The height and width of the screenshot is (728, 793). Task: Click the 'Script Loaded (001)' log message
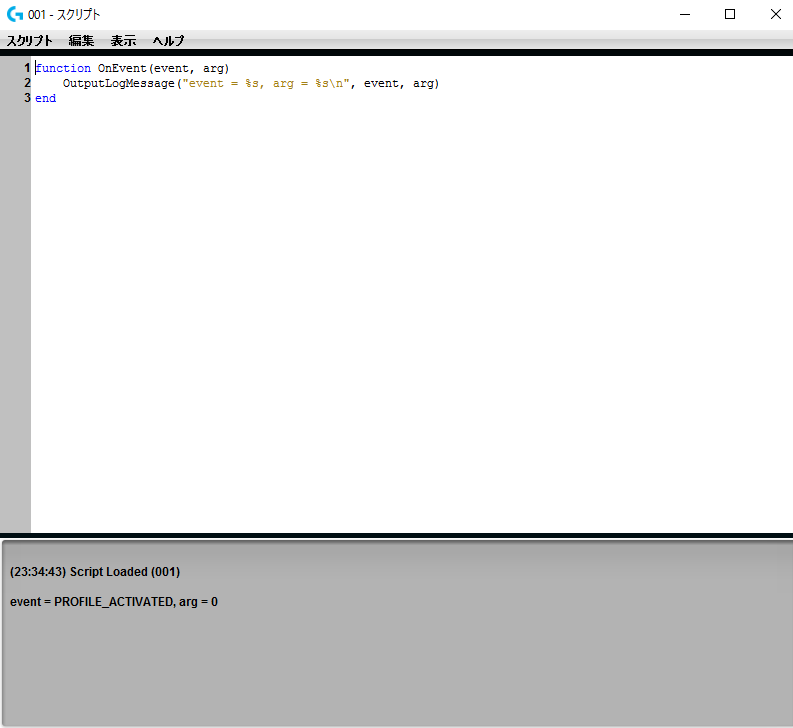pyautogui.click(x=95, y=571)
